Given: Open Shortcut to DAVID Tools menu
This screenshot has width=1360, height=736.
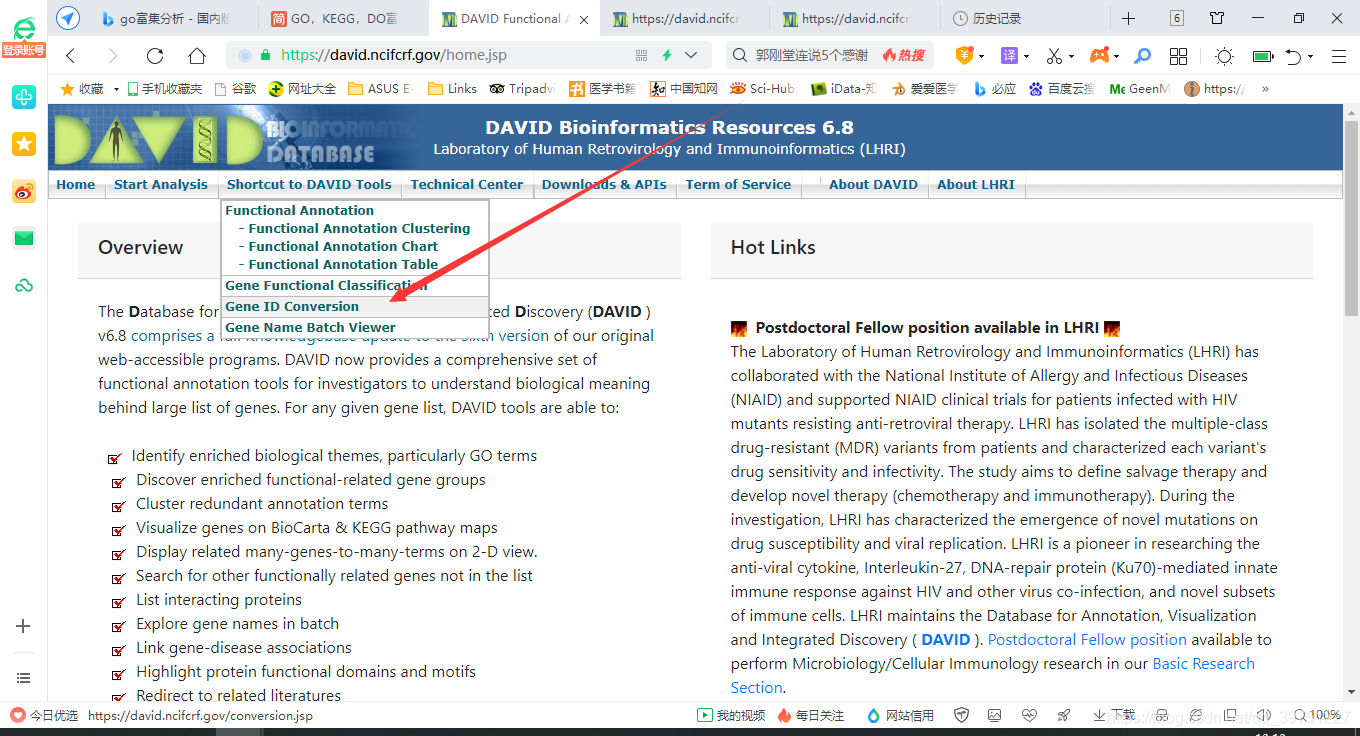Looking at the screenshot, I should point(309,184).
